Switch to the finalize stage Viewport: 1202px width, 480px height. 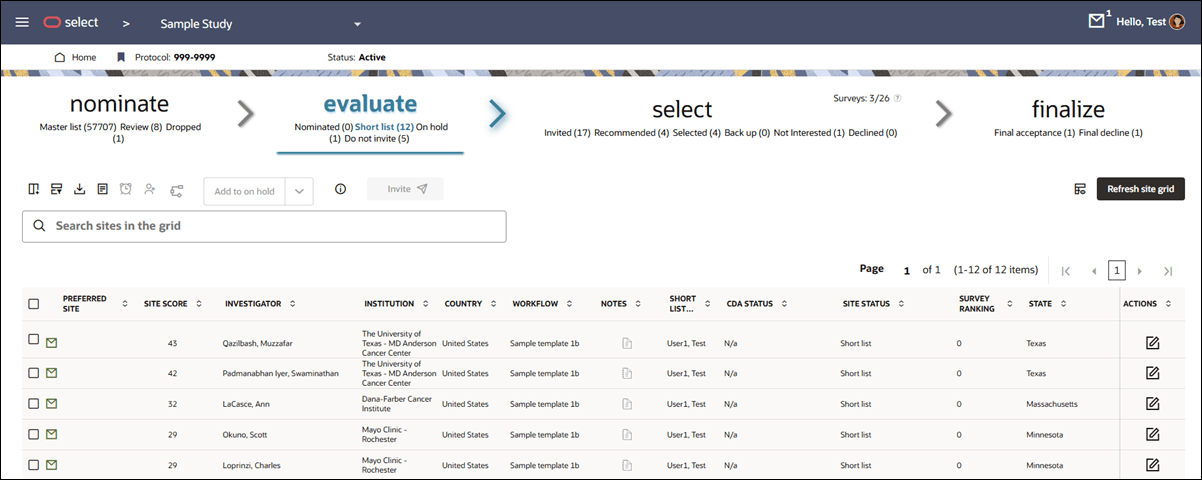pyautogui.click(x=1068, y=109)
